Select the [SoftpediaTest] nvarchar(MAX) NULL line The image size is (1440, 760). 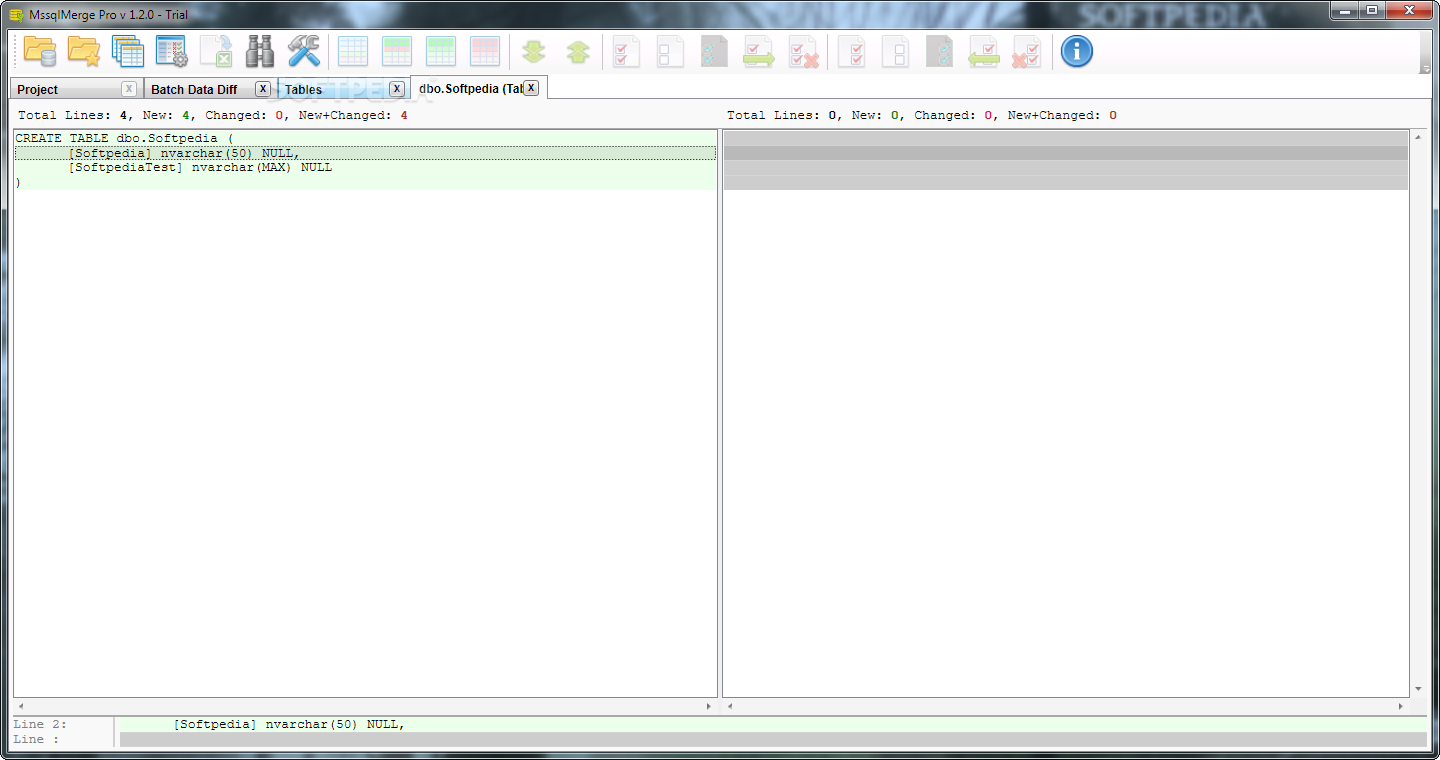tap(365, 168)
